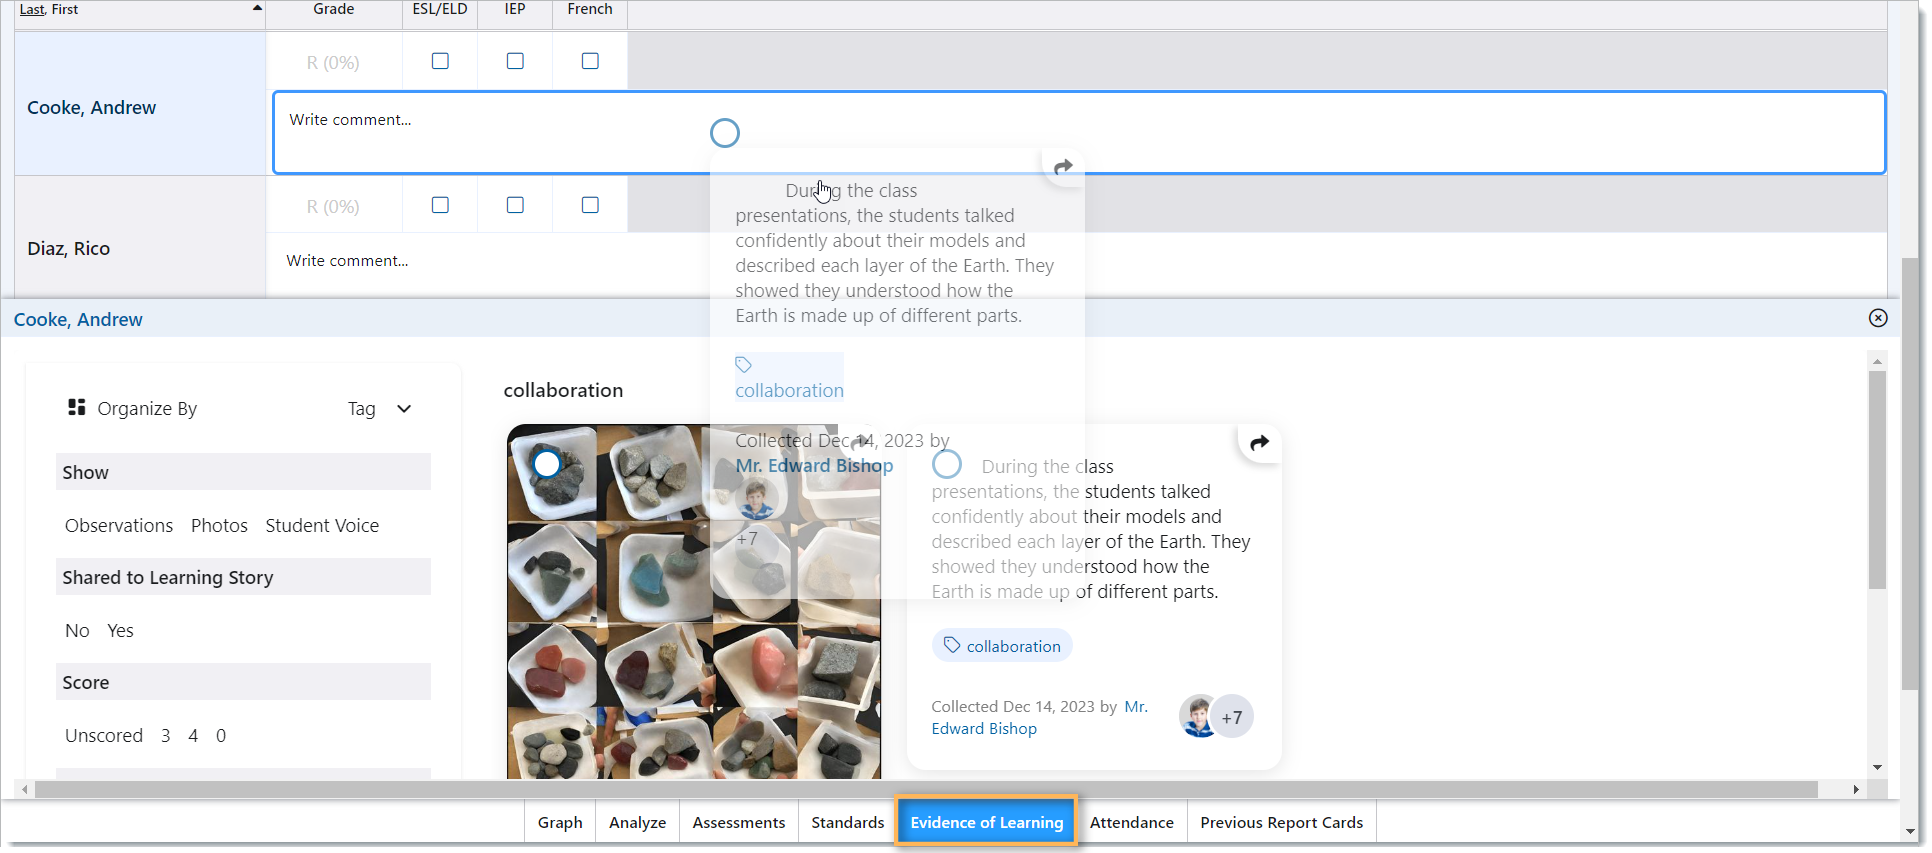
Task: Click the horizontal scrollbar of the evidence panel
Action: click(x=926, y=789)
